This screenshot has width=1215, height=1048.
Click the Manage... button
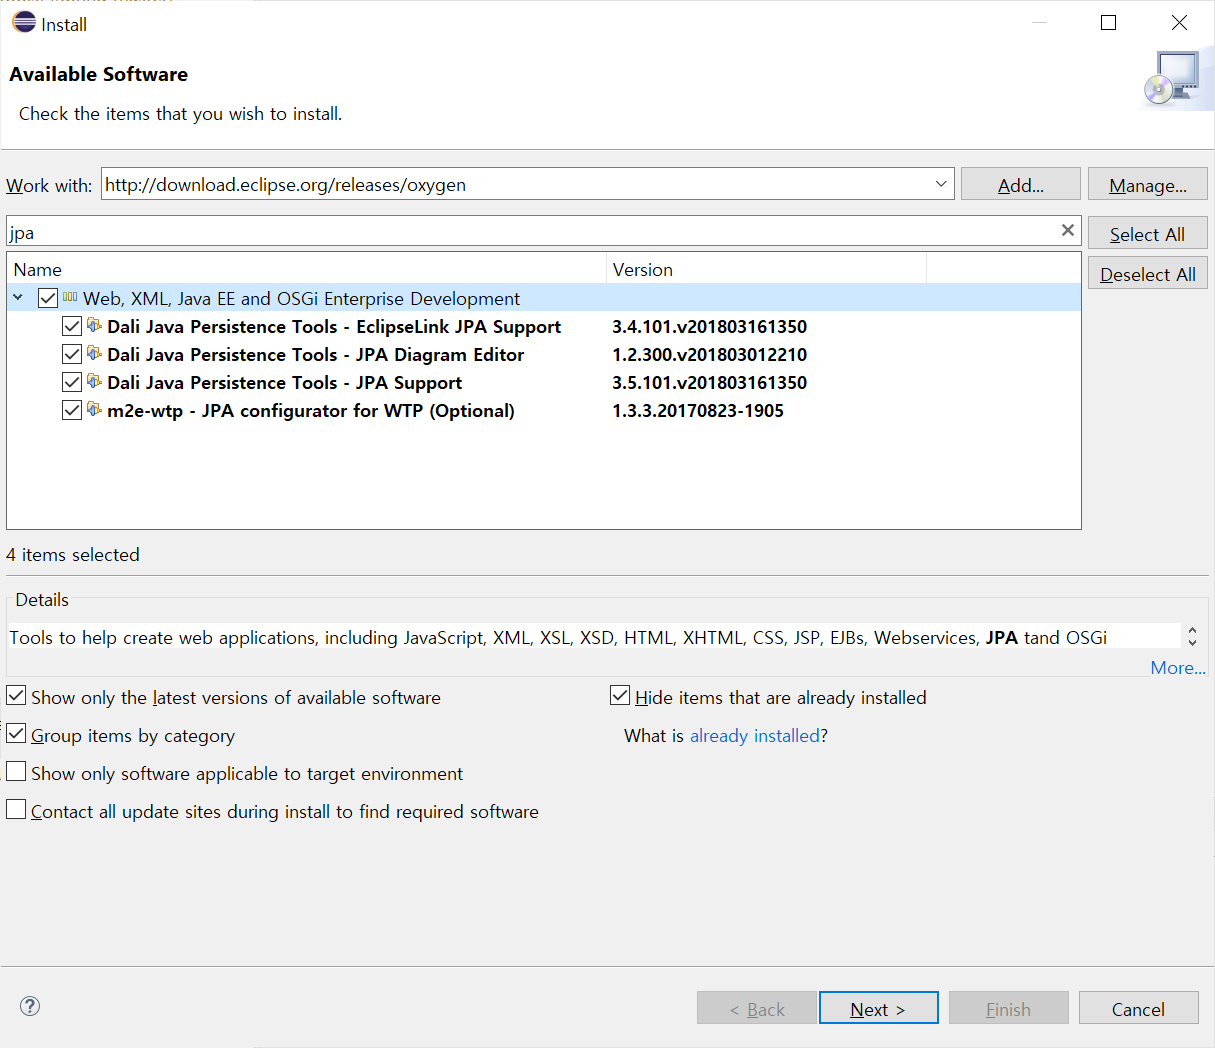point(1148,184)
